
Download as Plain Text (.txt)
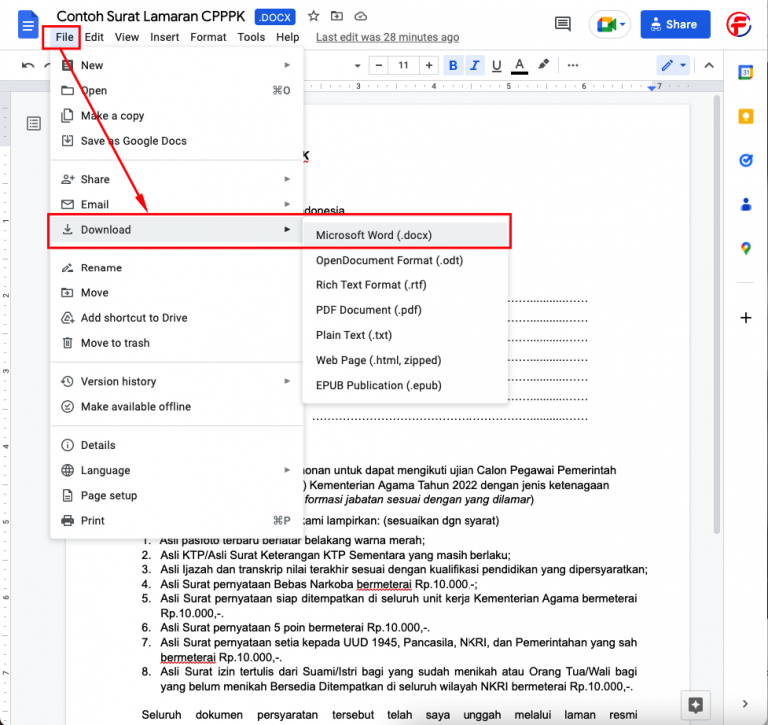[x=405, y=336]
